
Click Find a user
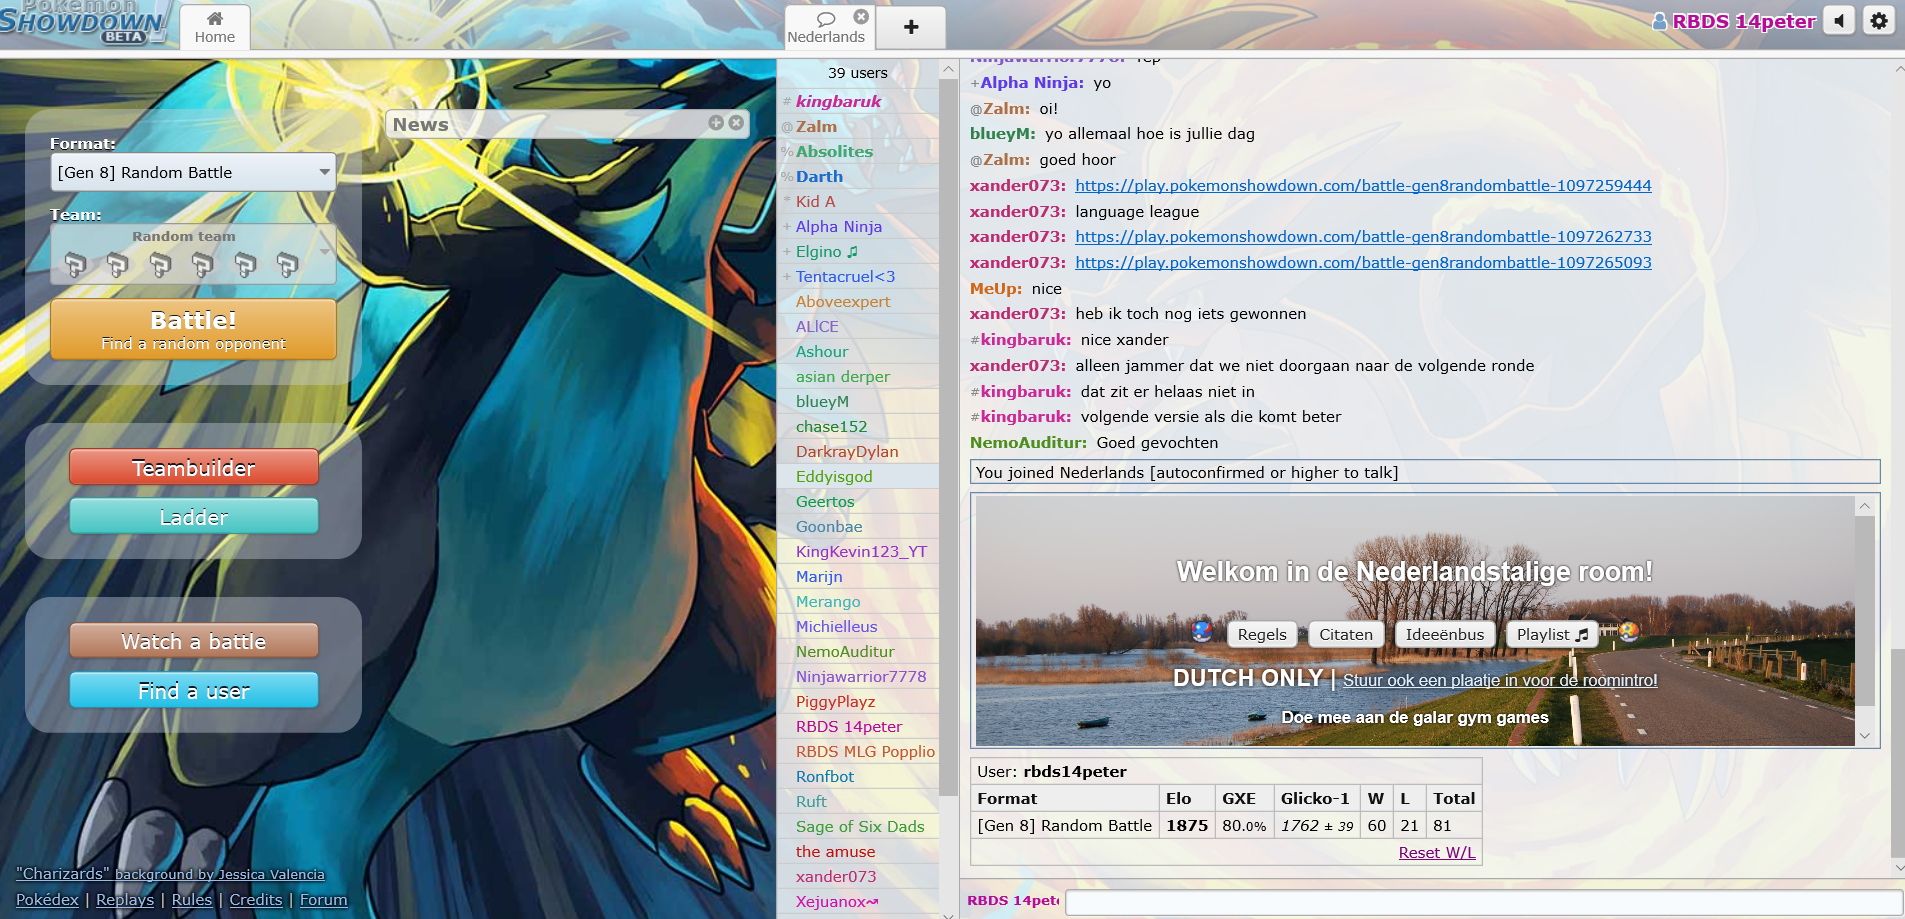(194, 690)
